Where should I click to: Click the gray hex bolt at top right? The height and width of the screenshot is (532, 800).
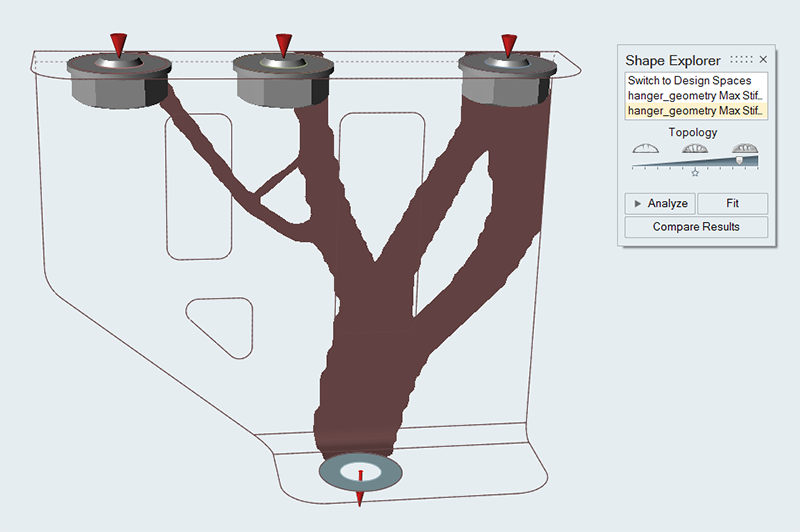(505, 83)
